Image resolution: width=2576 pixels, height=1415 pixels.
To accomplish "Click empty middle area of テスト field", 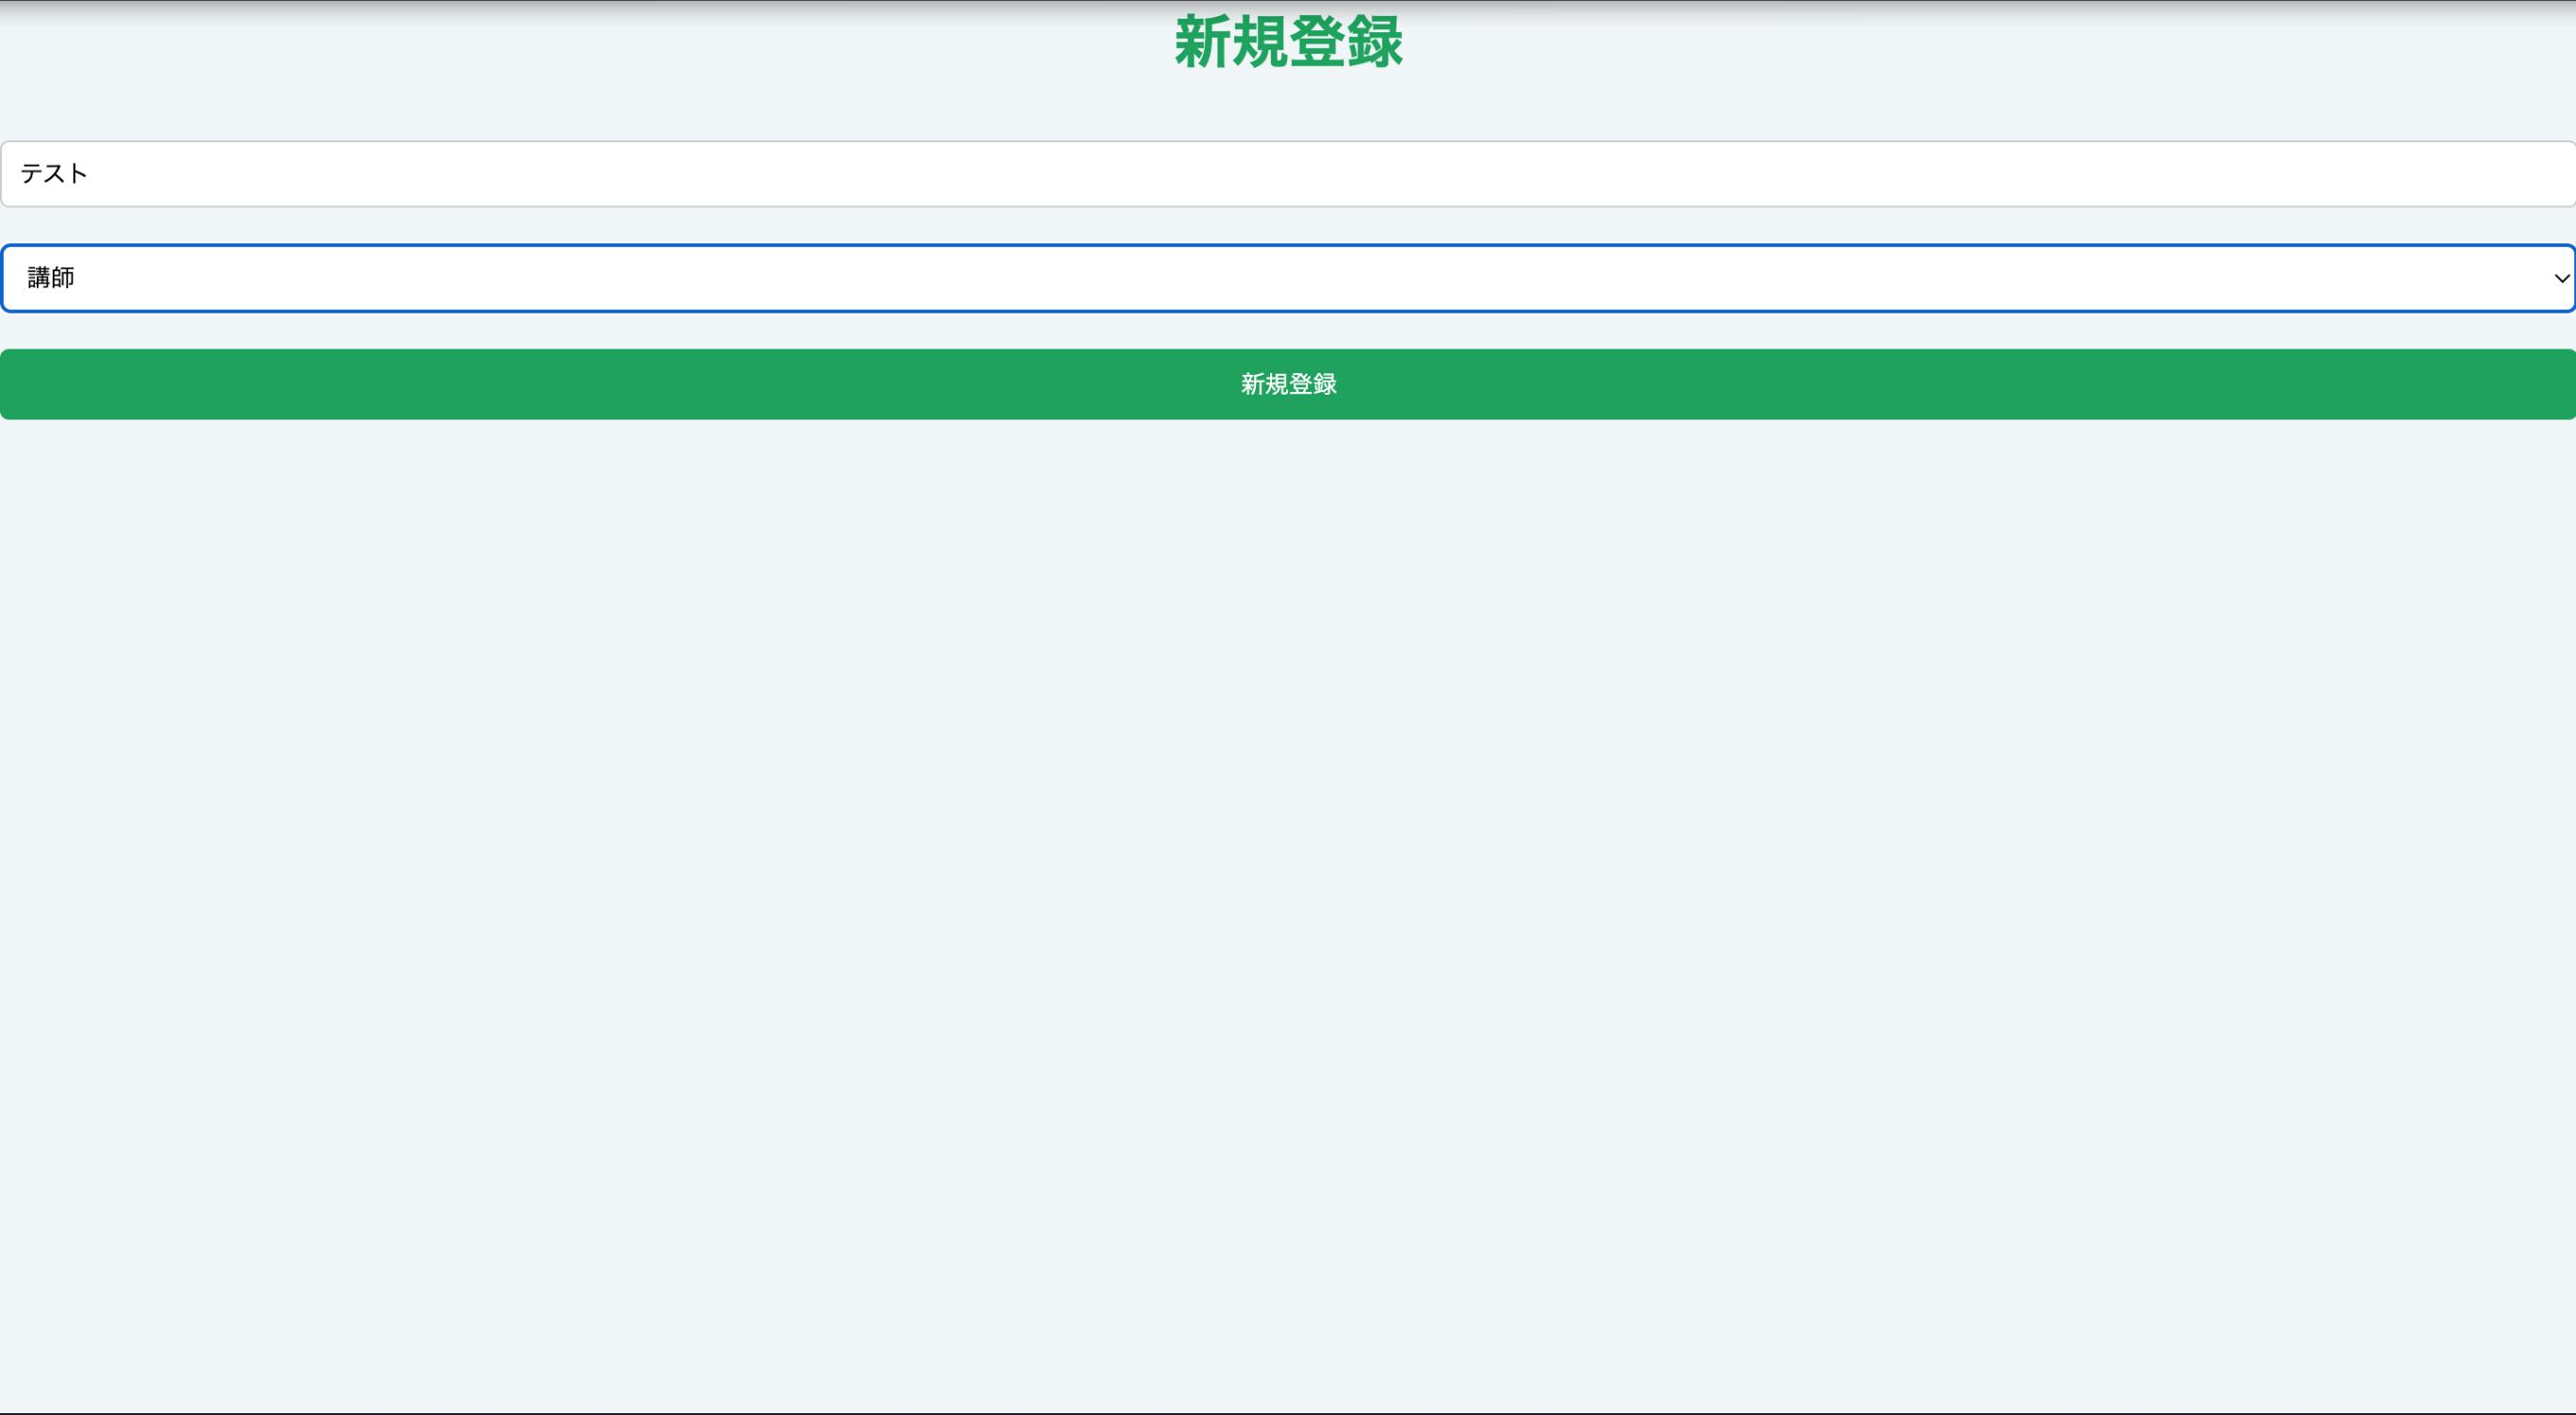I will [1288, 174].
